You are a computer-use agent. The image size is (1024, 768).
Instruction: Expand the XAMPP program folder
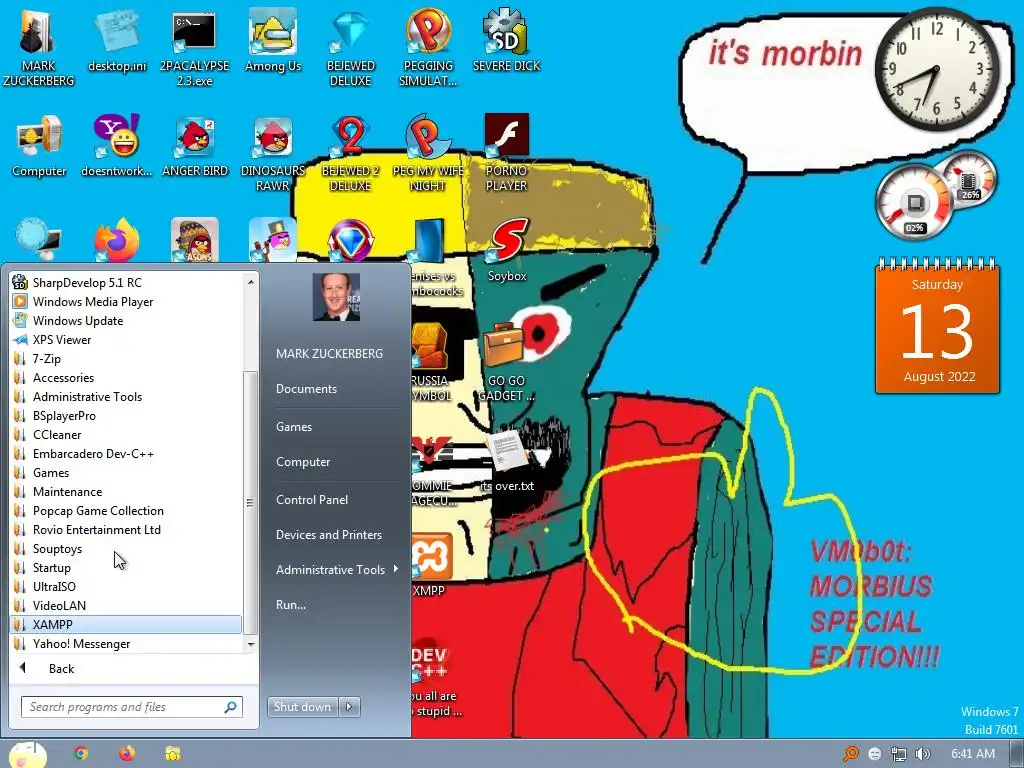click(x=125, y=624)
